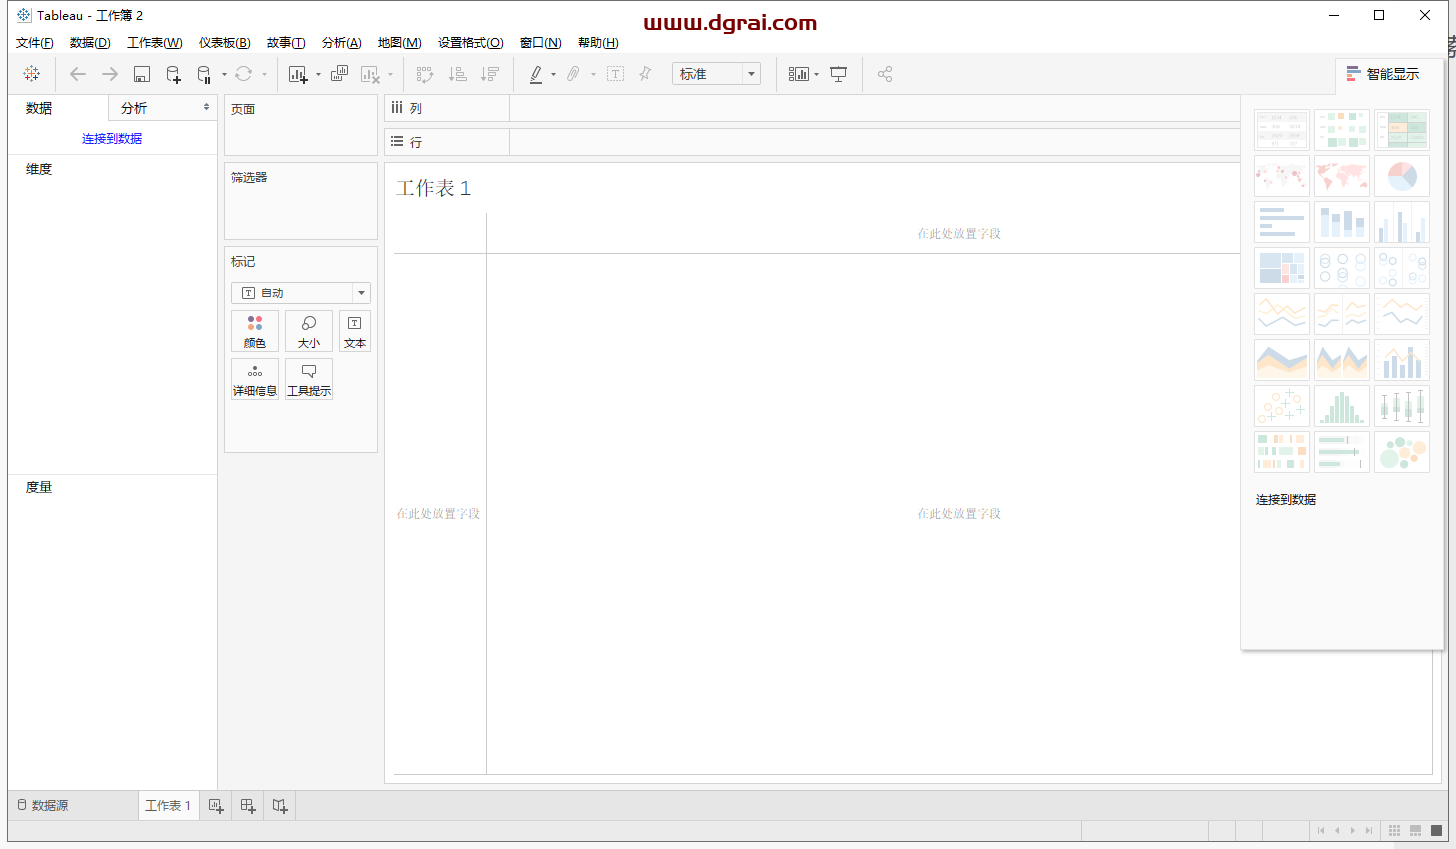Click the 大小 size marks button
This screenshot has height=849, width=1456.
tap(309, 331)
